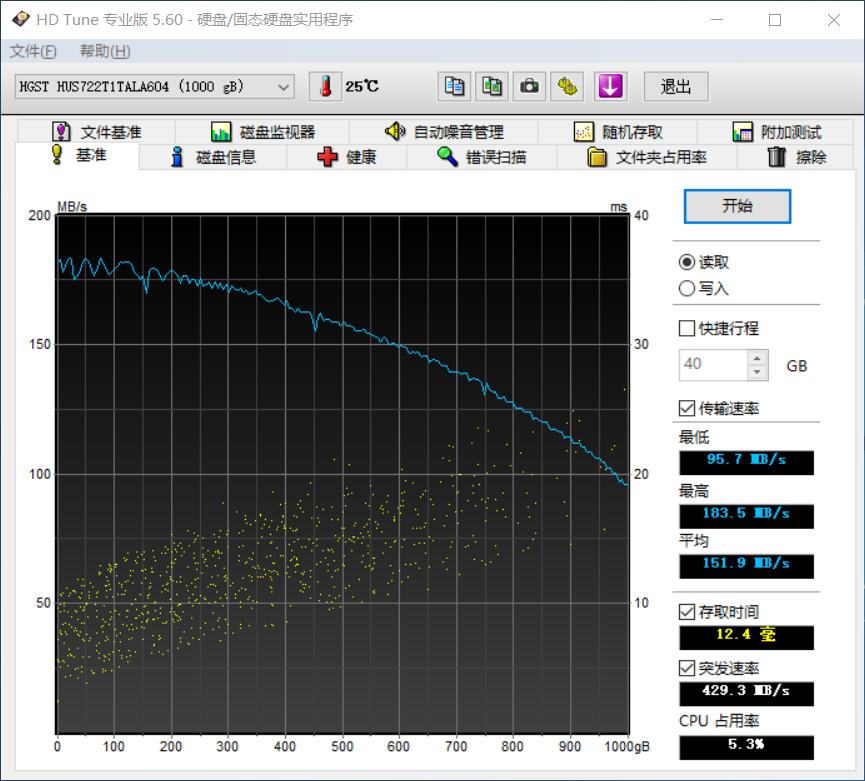The image size is (865, 781).
Task: Click the thermometer temperature icon
Action: point(325,87)
